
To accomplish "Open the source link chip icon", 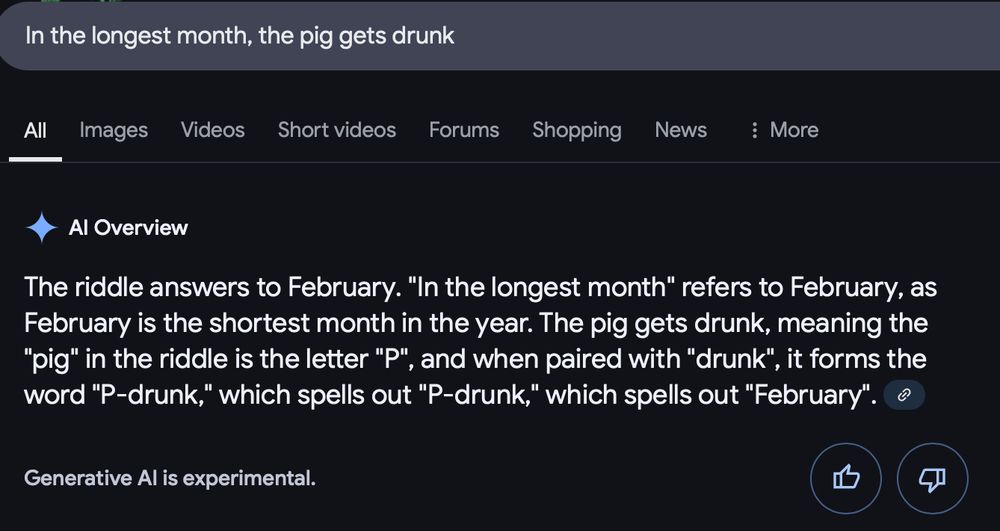I will 904,395.
